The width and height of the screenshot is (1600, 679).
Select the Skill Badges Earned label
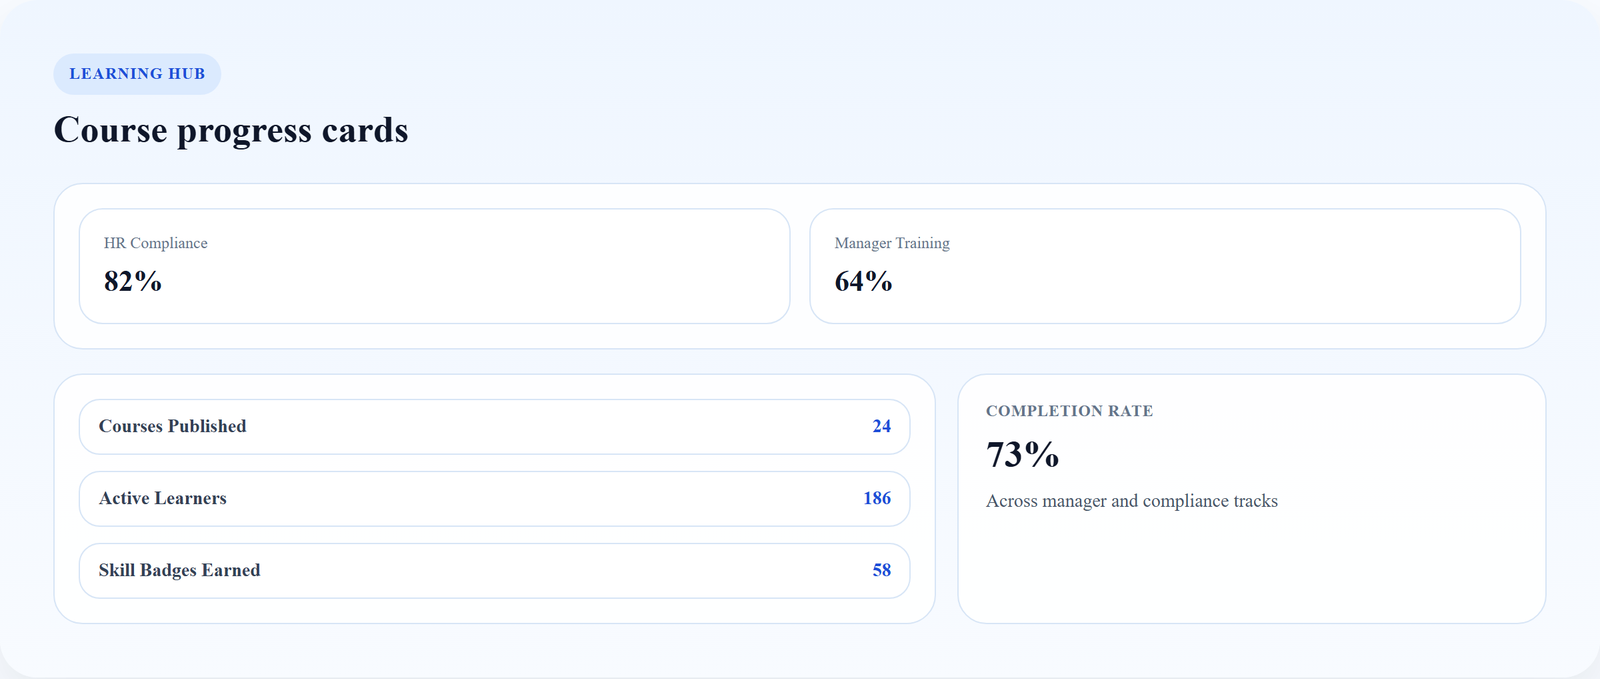click(x=179, y=570)
